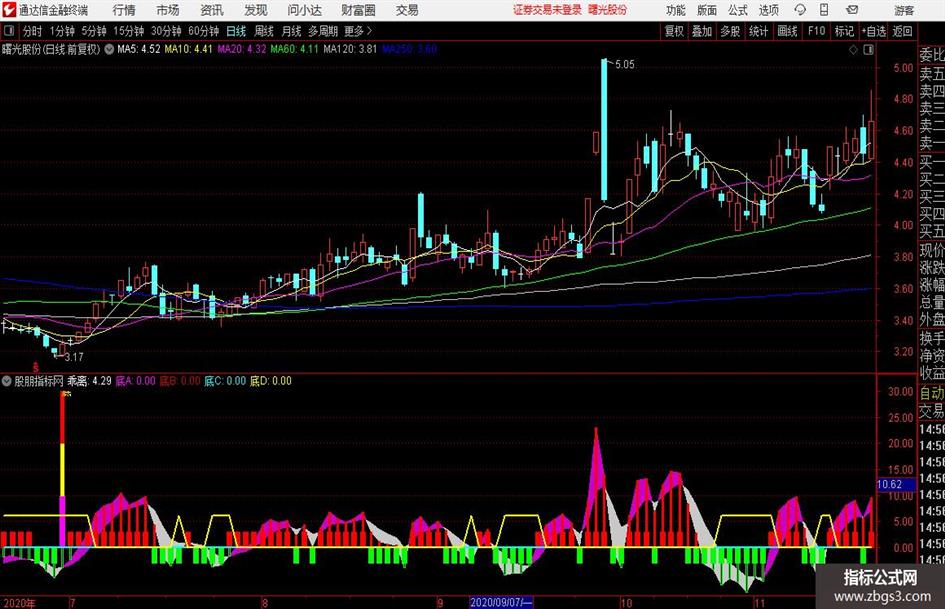945x609 pixels.
Task: Click the MA10: 4.41 indicator label
Action: coord(189,49)
